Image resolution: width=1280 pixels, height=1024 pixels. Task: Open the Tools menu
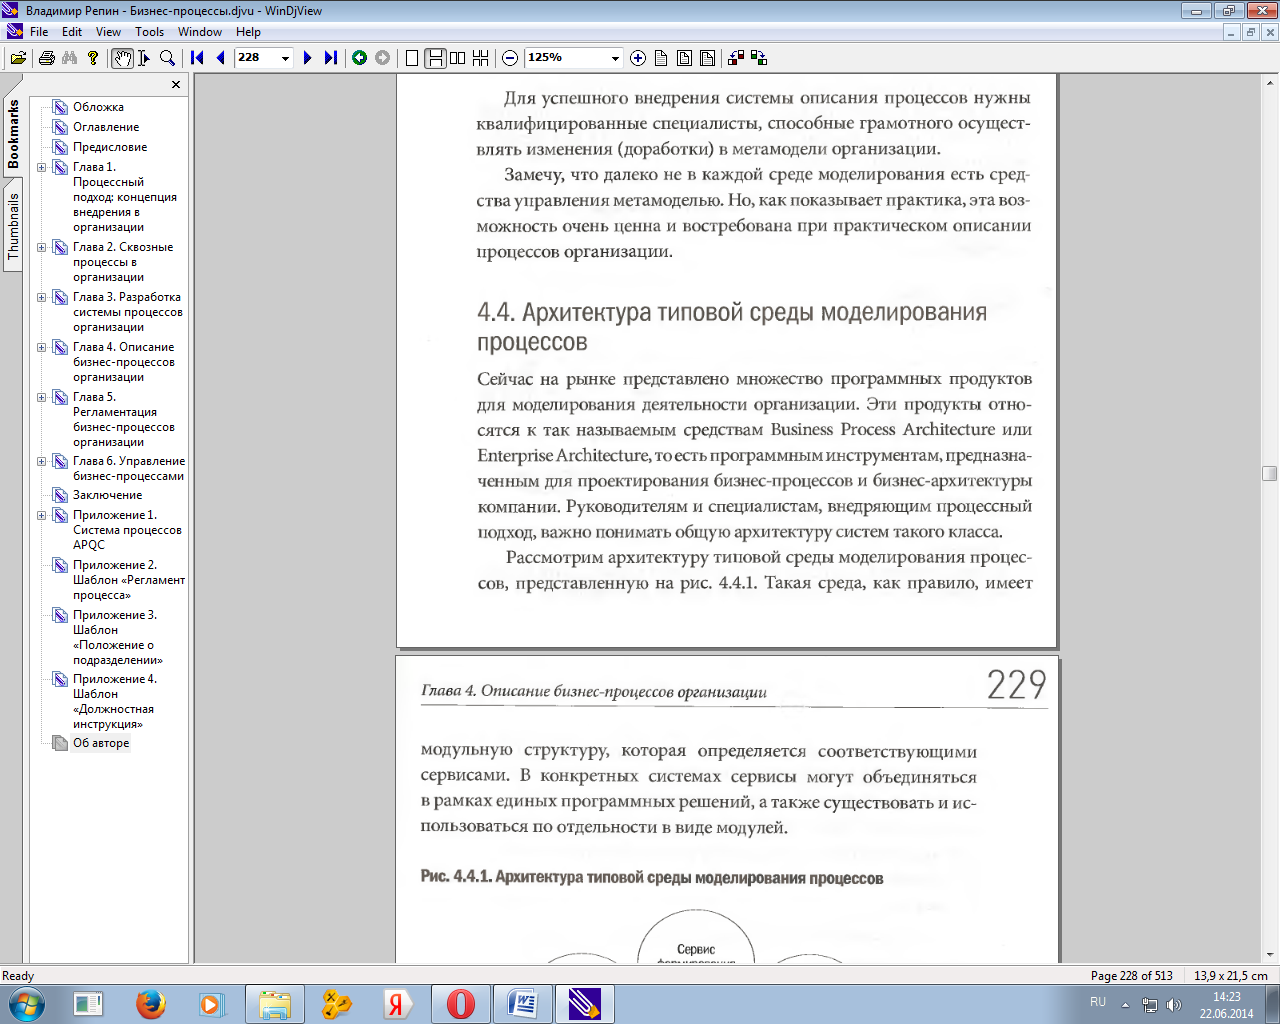click(149, 32)
